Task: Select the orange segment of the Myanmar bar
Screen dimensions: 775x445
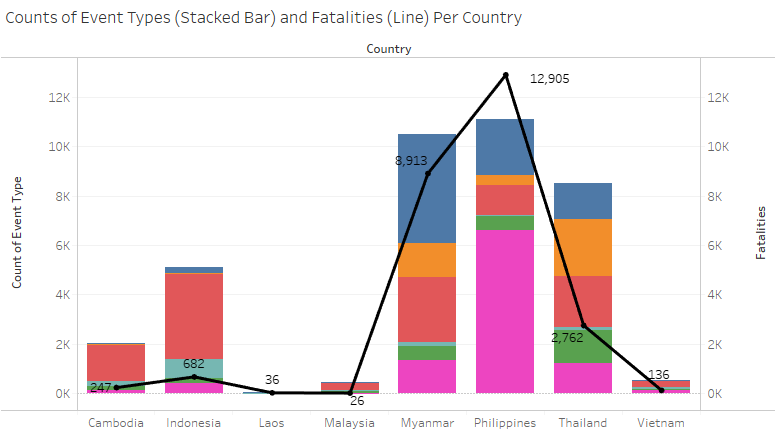Action: (427, 260)
